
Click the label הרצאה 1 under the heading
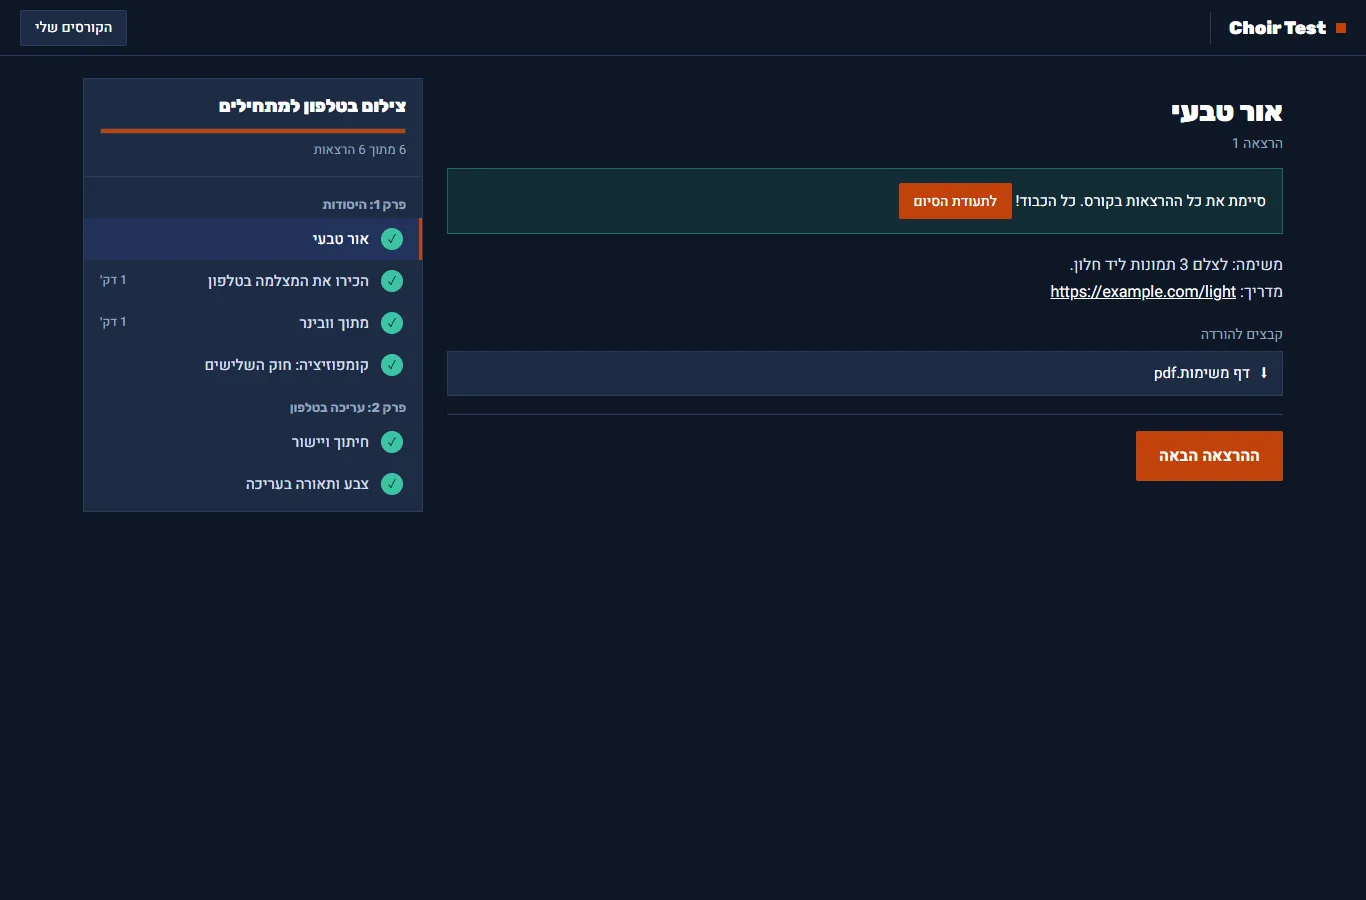tap(1257, 143)
